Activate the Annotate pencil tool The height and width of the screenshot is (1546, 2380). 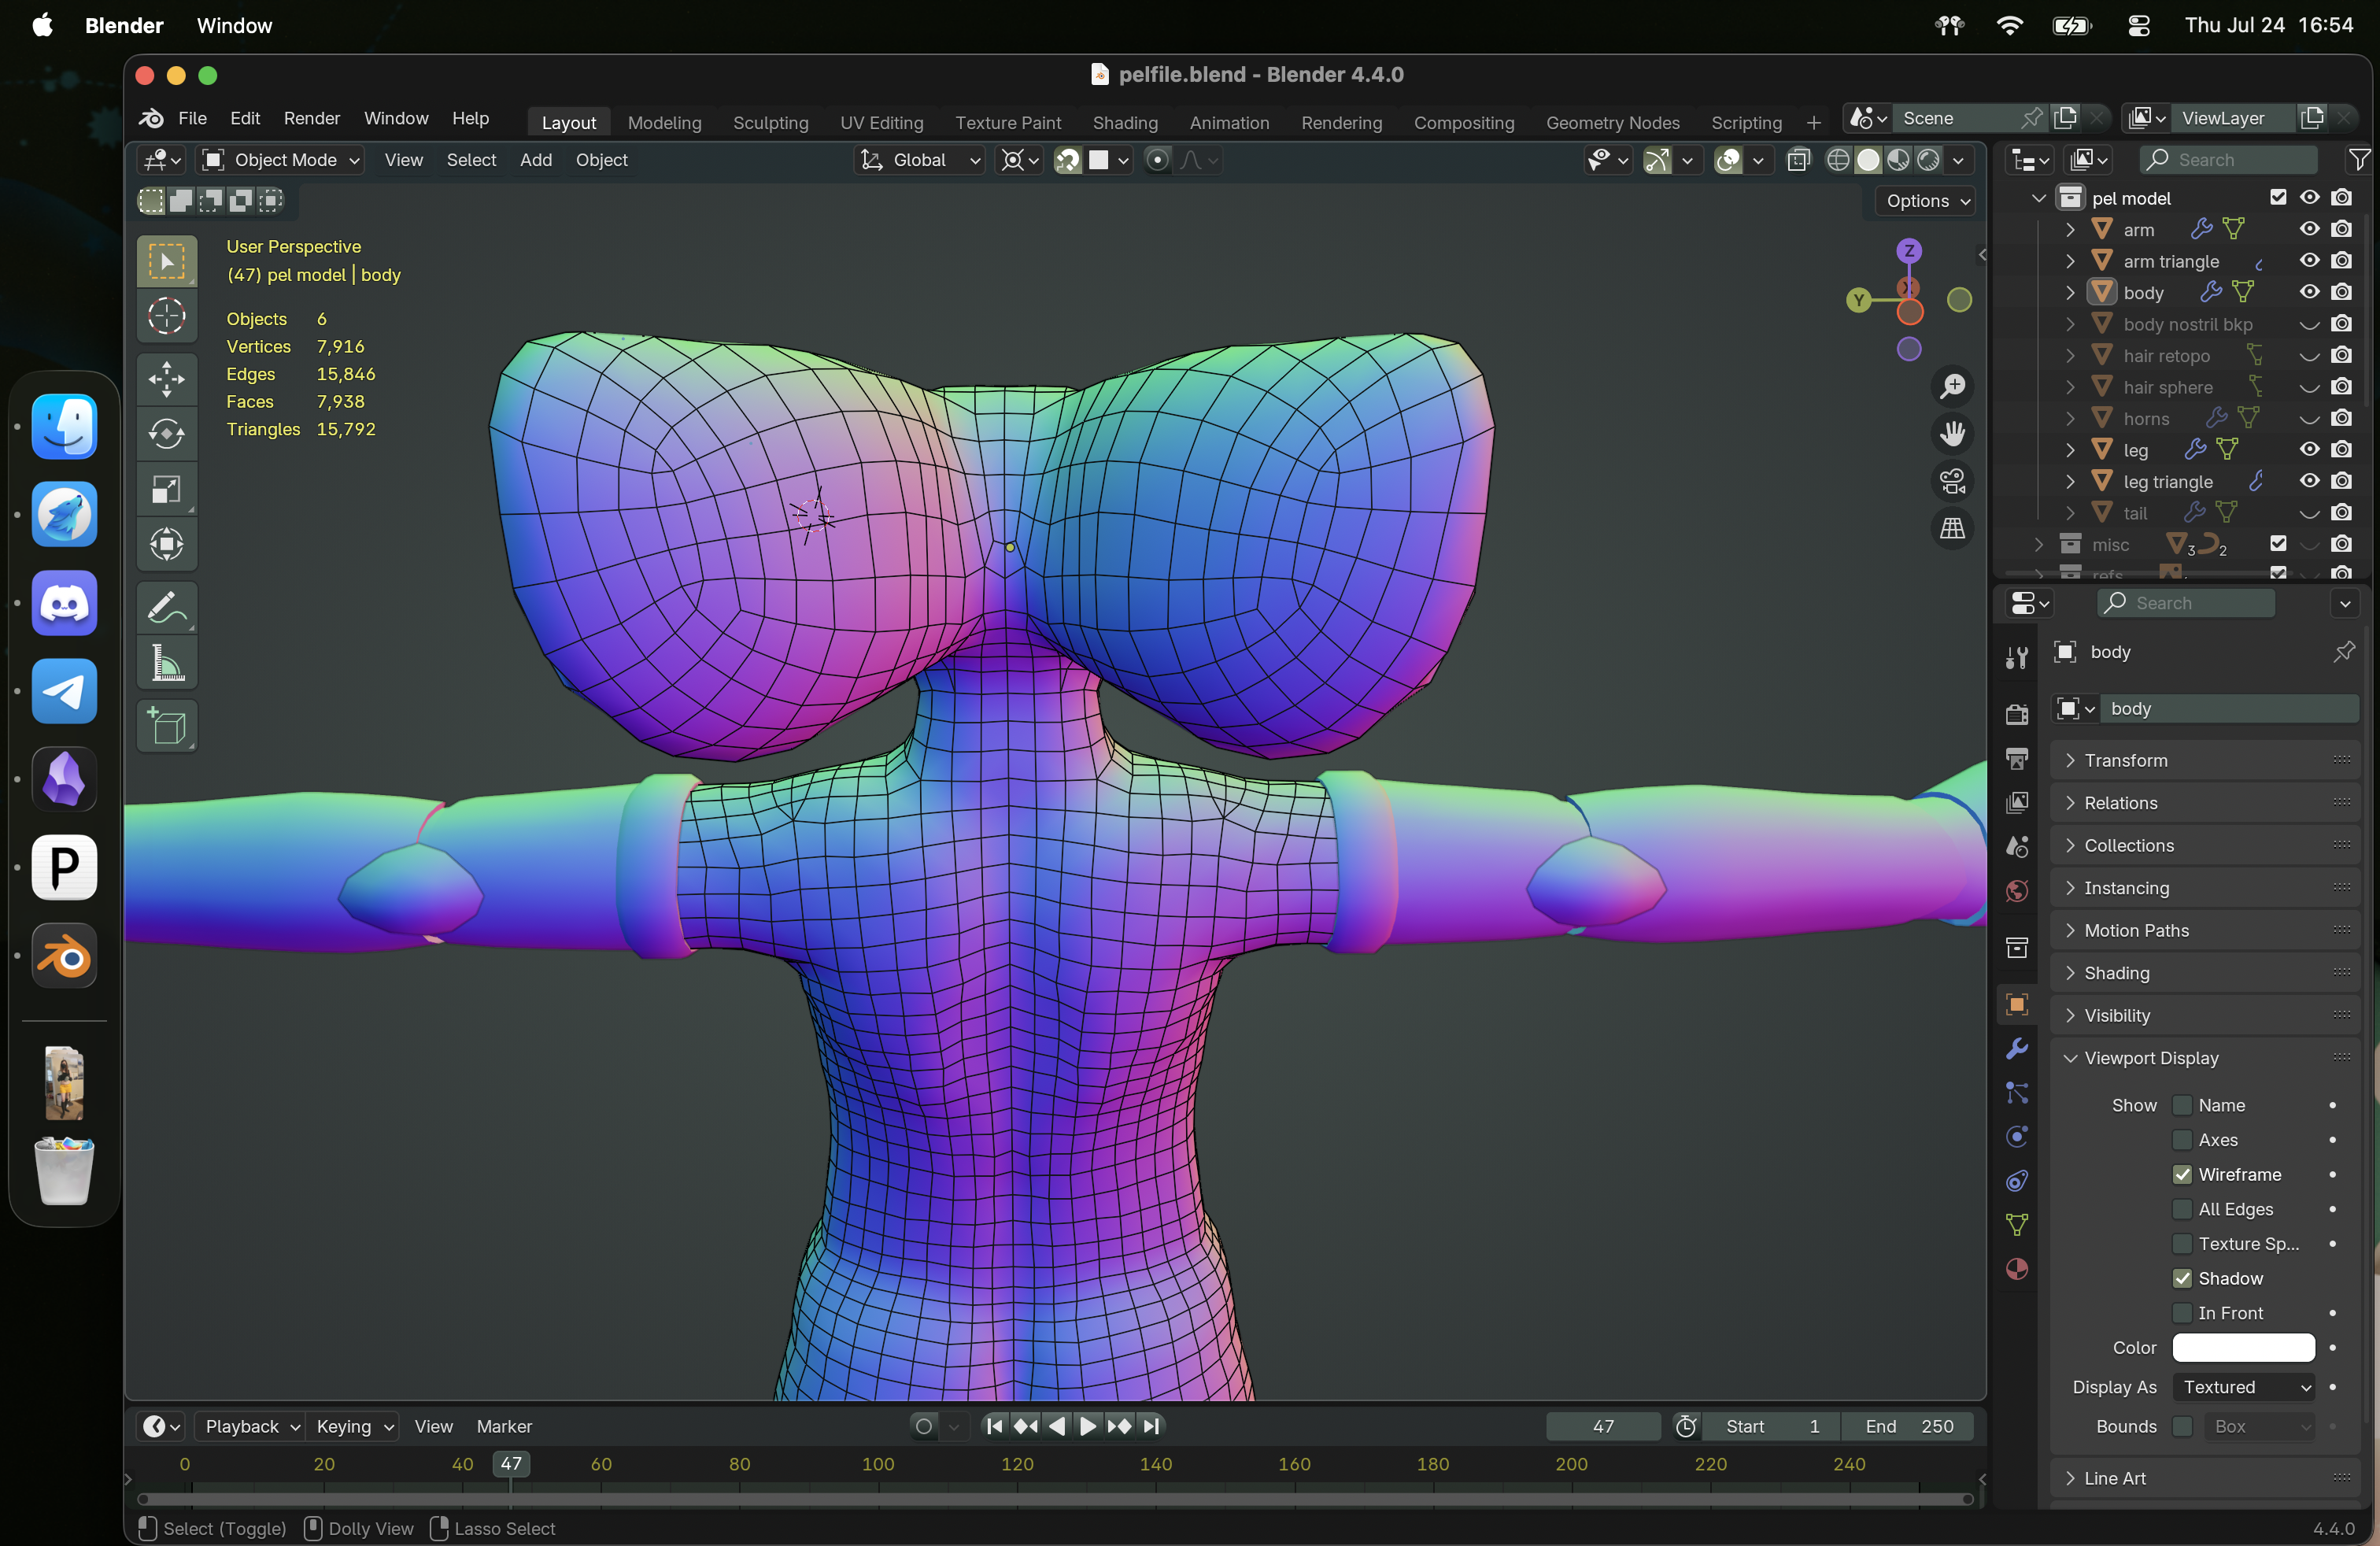click(166, 607)
